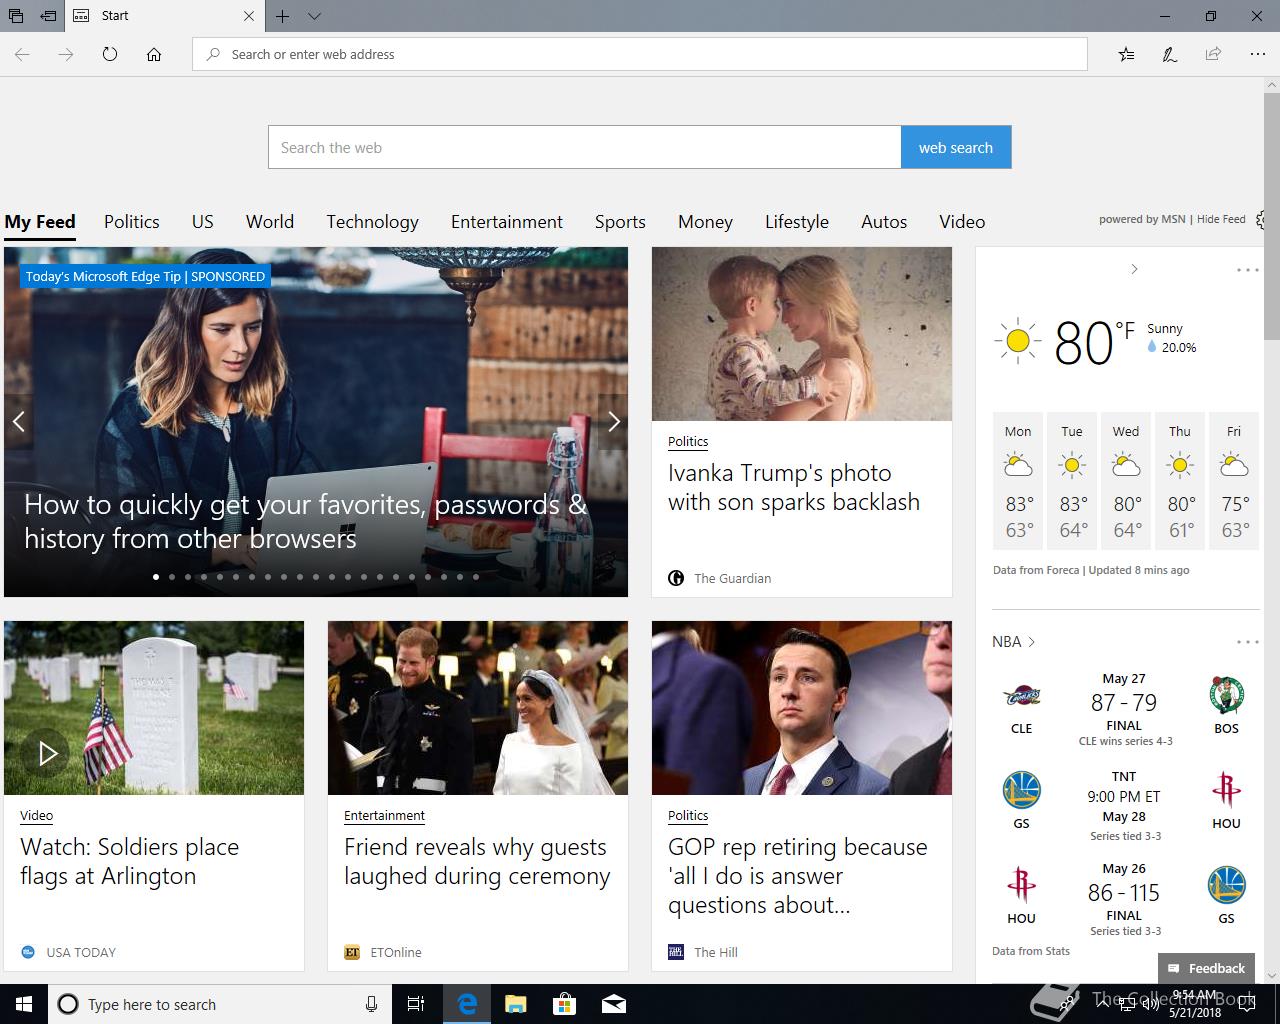Open Task View from taskbar
1280x1024 pixels.
(416, 1004)
